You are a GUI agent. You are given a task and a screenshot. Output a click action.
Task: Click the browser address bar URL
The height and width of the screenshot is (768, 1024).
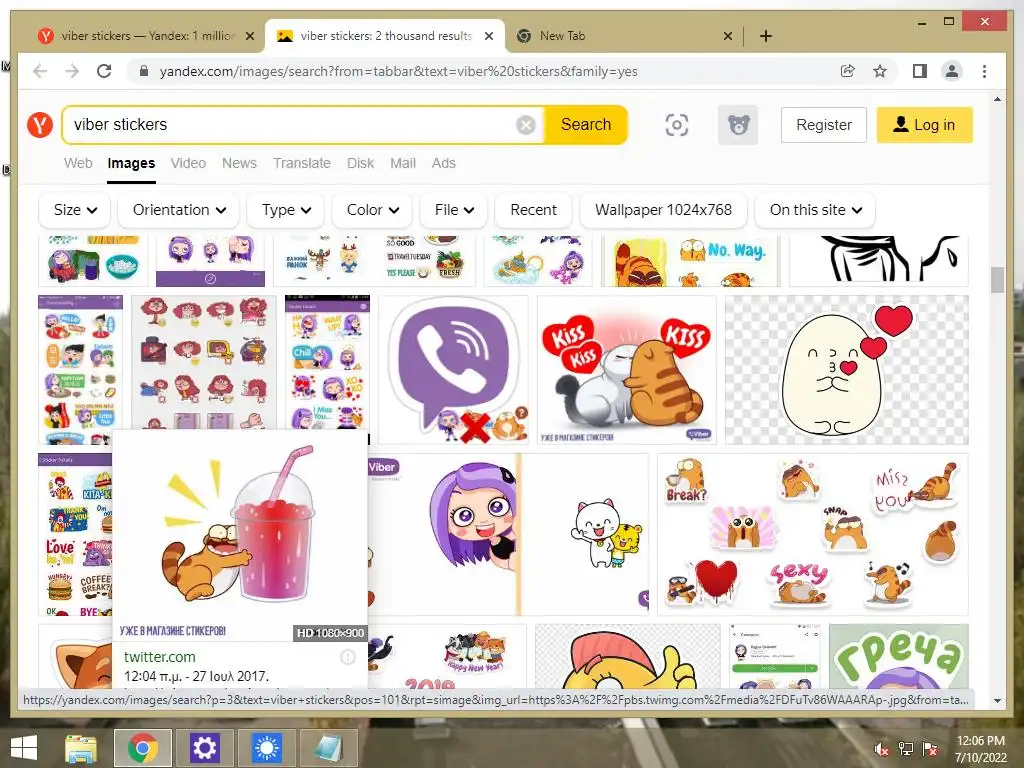point(398,71)
